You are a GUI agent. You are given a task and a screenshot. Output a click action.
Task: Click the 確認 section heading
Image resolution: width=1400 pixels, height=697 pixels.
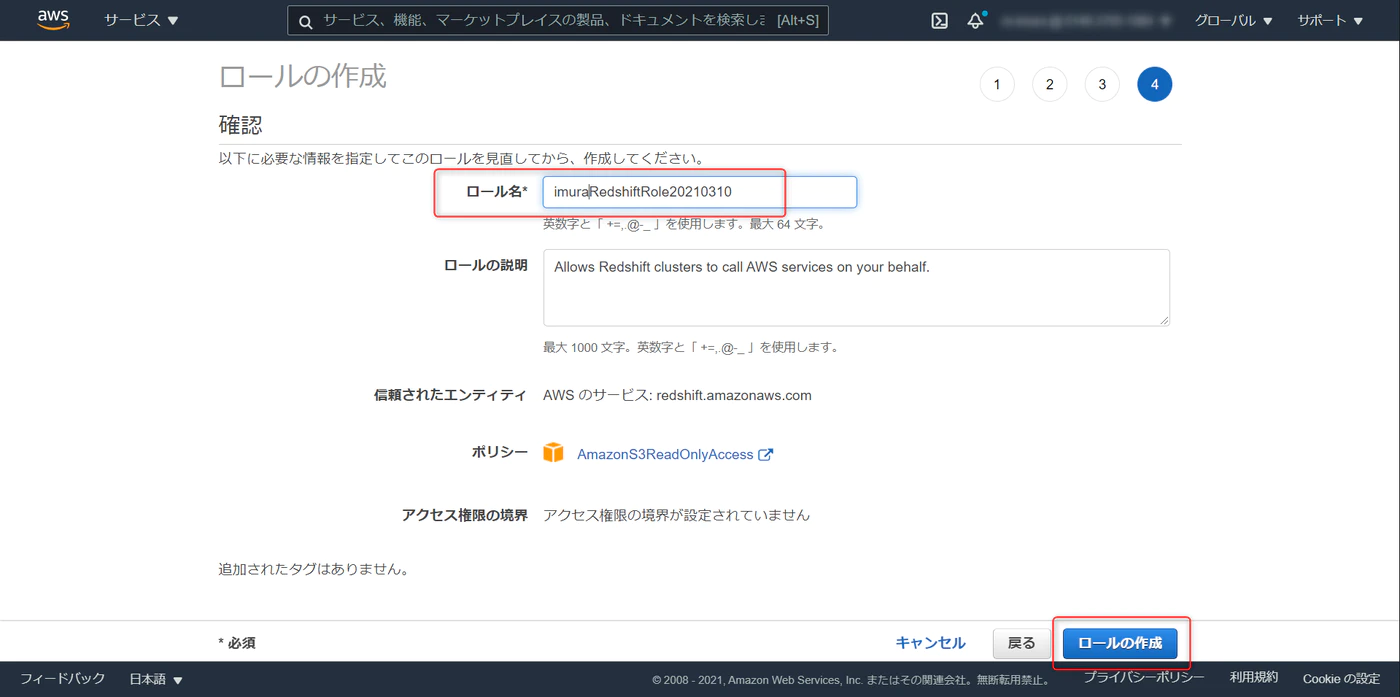click(x=240, y=125)
